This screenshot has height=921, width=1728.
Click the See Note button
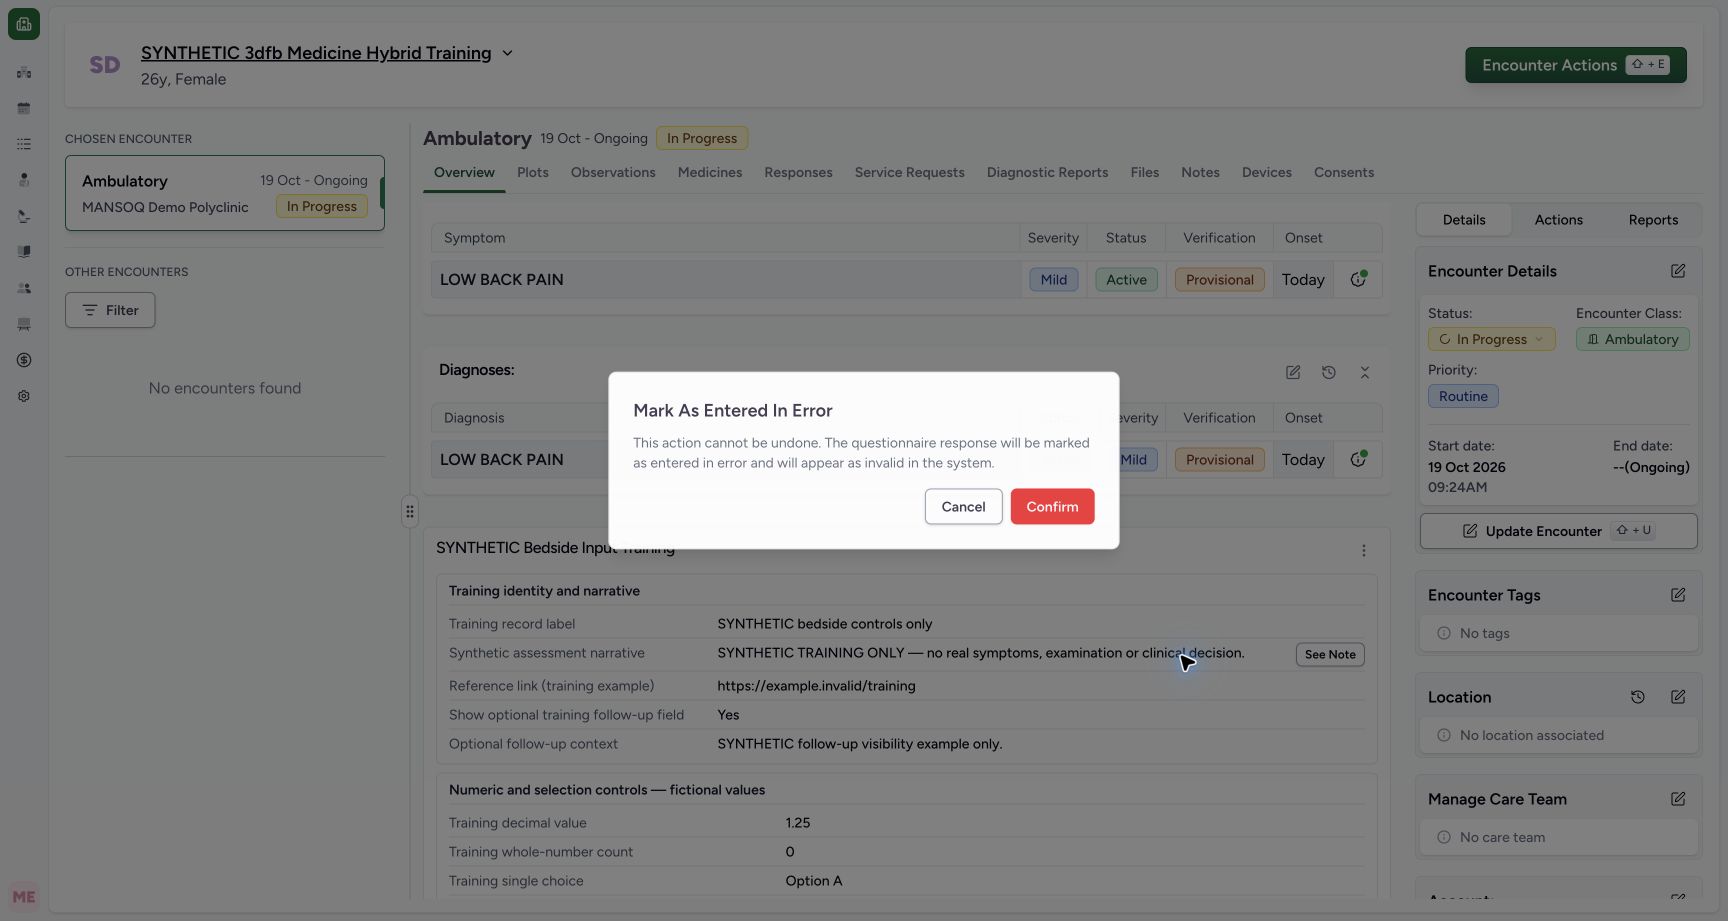point(1330,654)
